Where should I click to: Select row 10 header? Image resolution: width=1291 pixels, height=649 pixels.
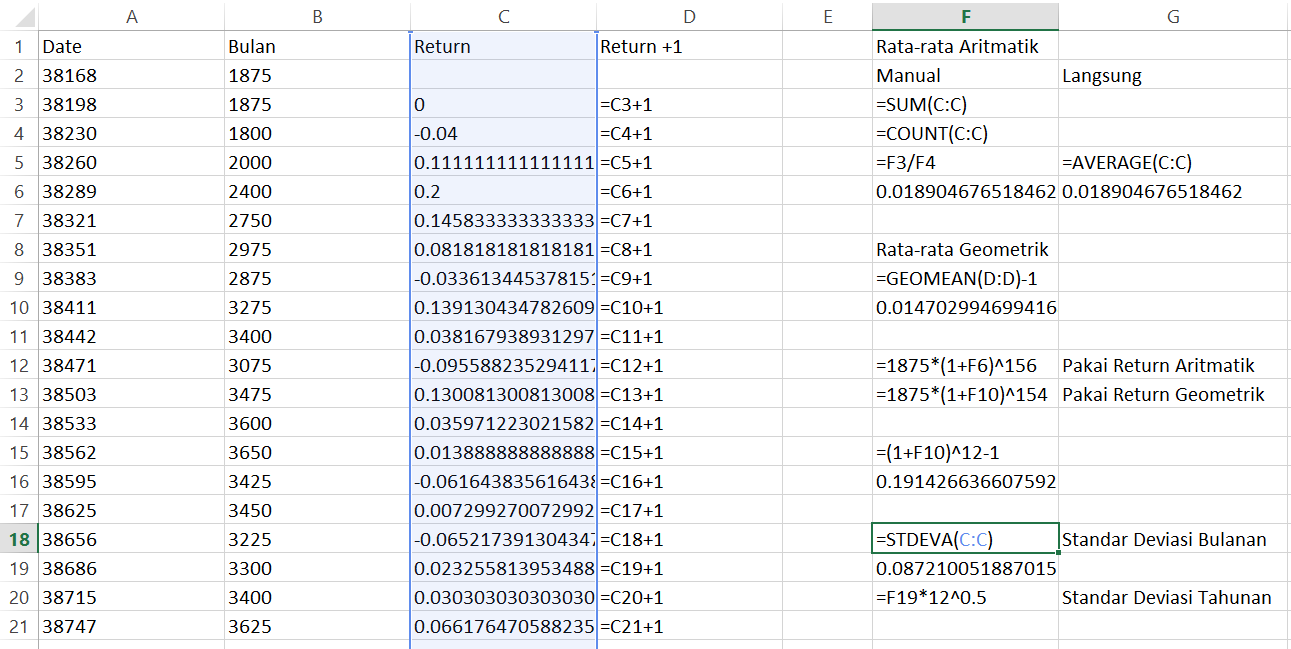[x=18, y=308]
